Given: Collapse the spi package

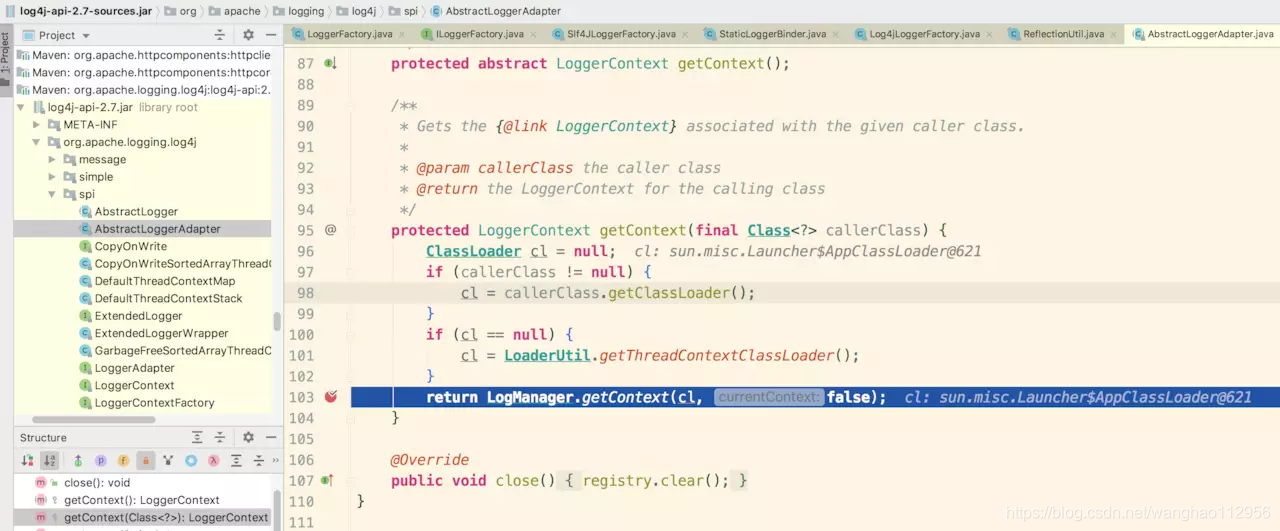Looking at the screenshot, I should (53, 194).
